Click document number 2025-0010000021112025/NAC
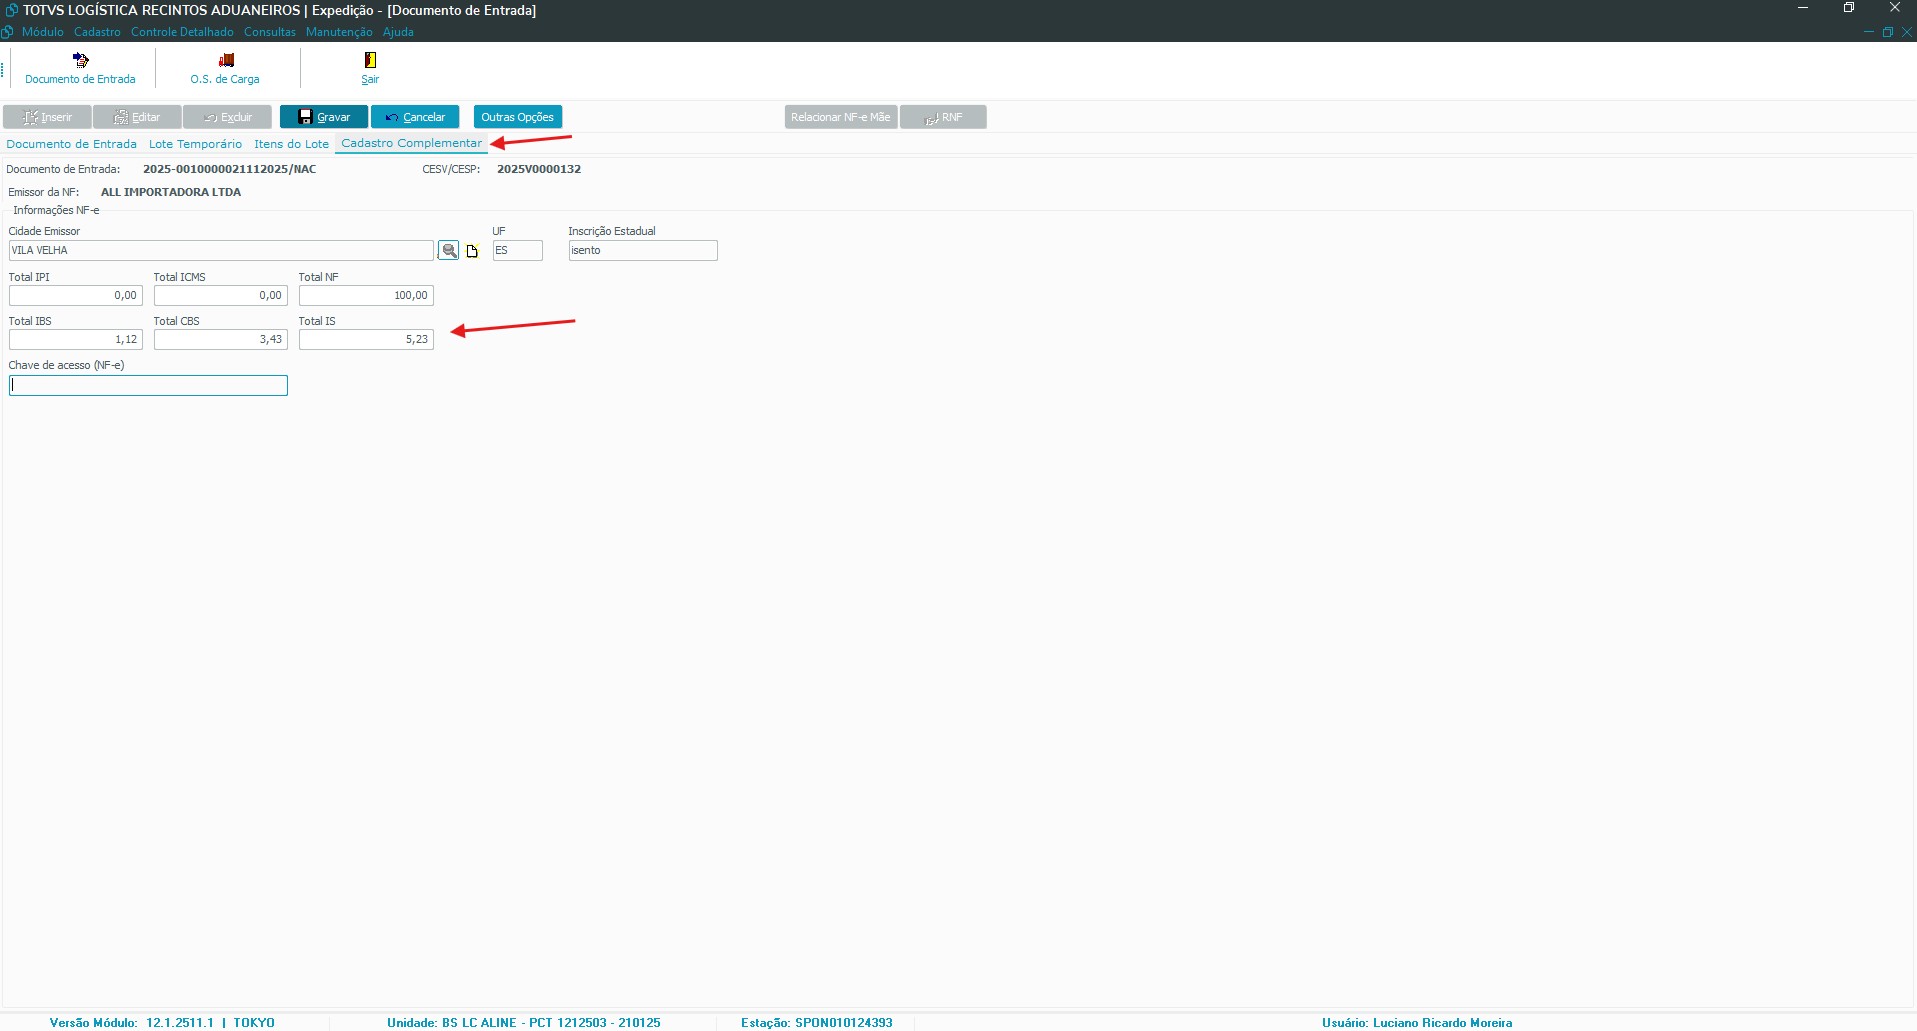The height and width of the screenshot is (1031, 1917). pos(229,169)
